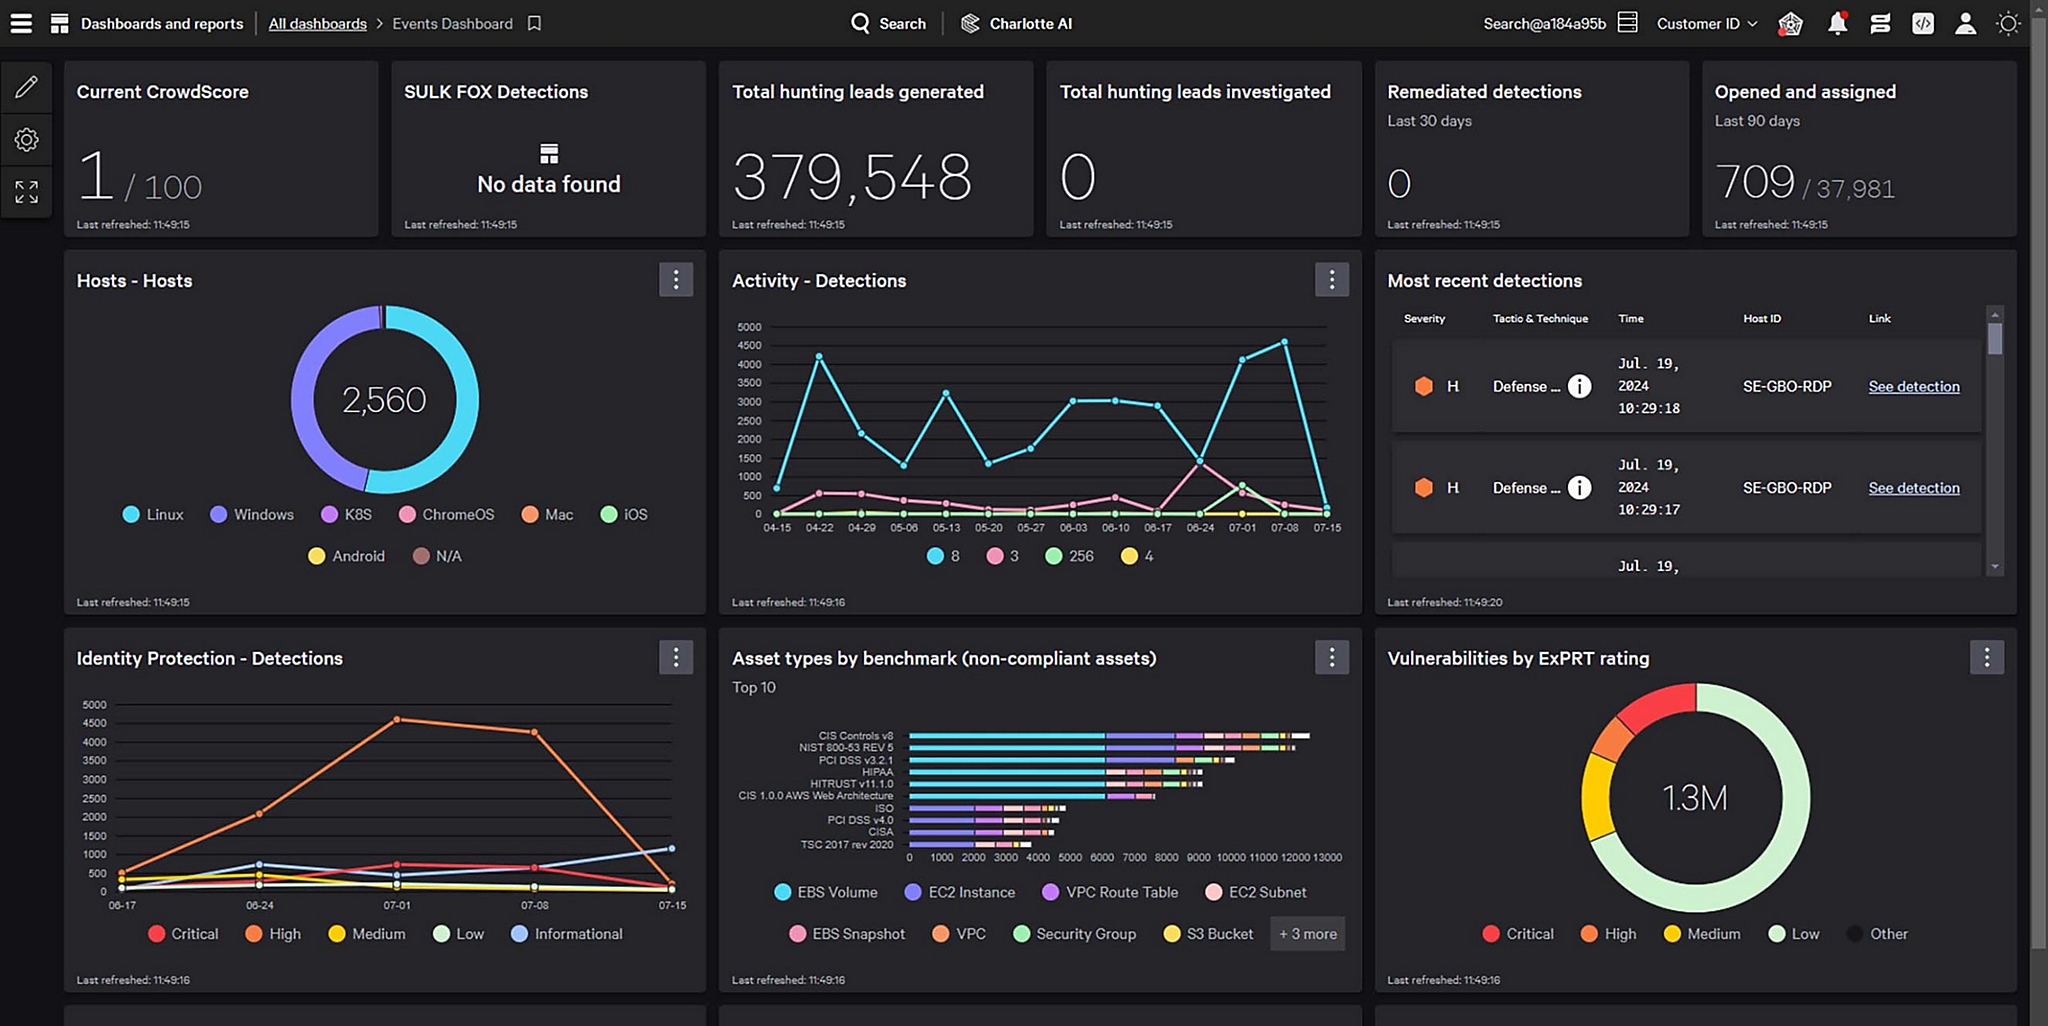
Task: Open dashboard settings via the gear icon
Action: (x=26, y=140)
